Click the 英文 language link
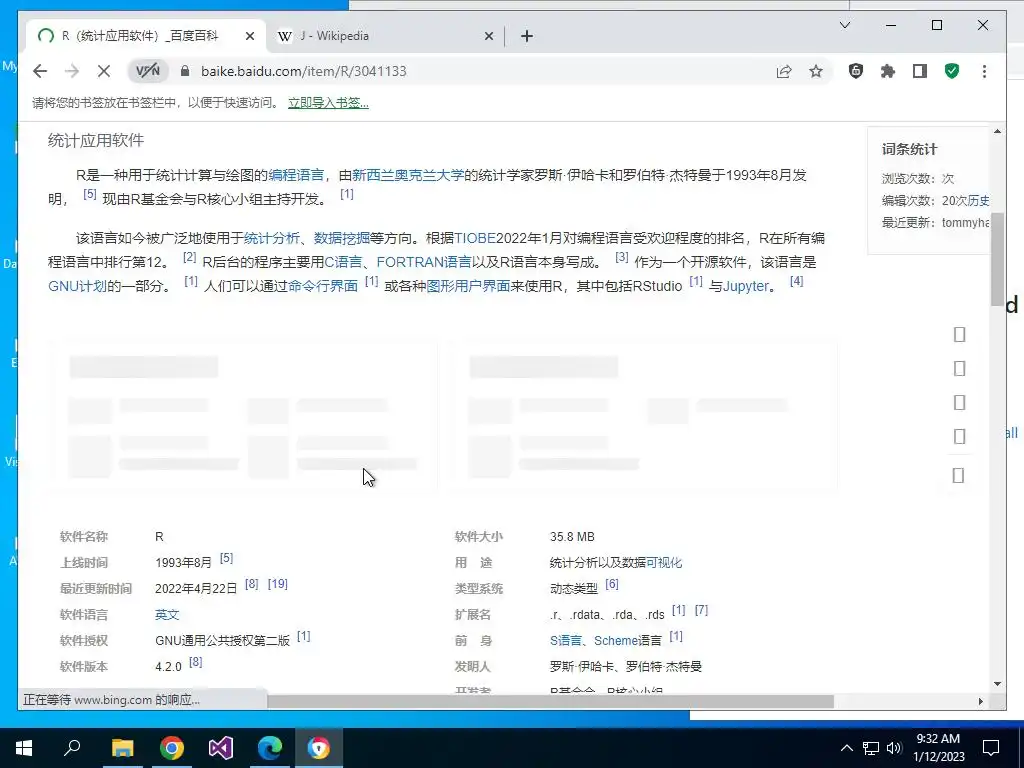Image resolution: width=1024 pixels, height=768 pixels. pyautogui.click(x=167, y=615)
